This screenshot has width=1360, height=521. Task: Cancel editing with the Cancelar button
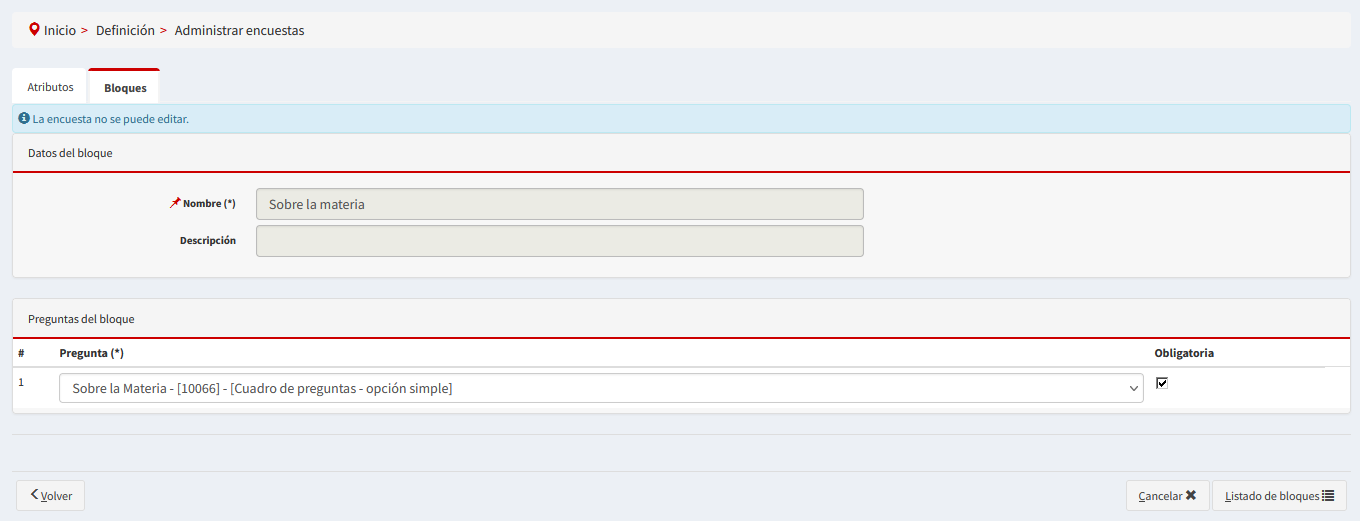1168,496
